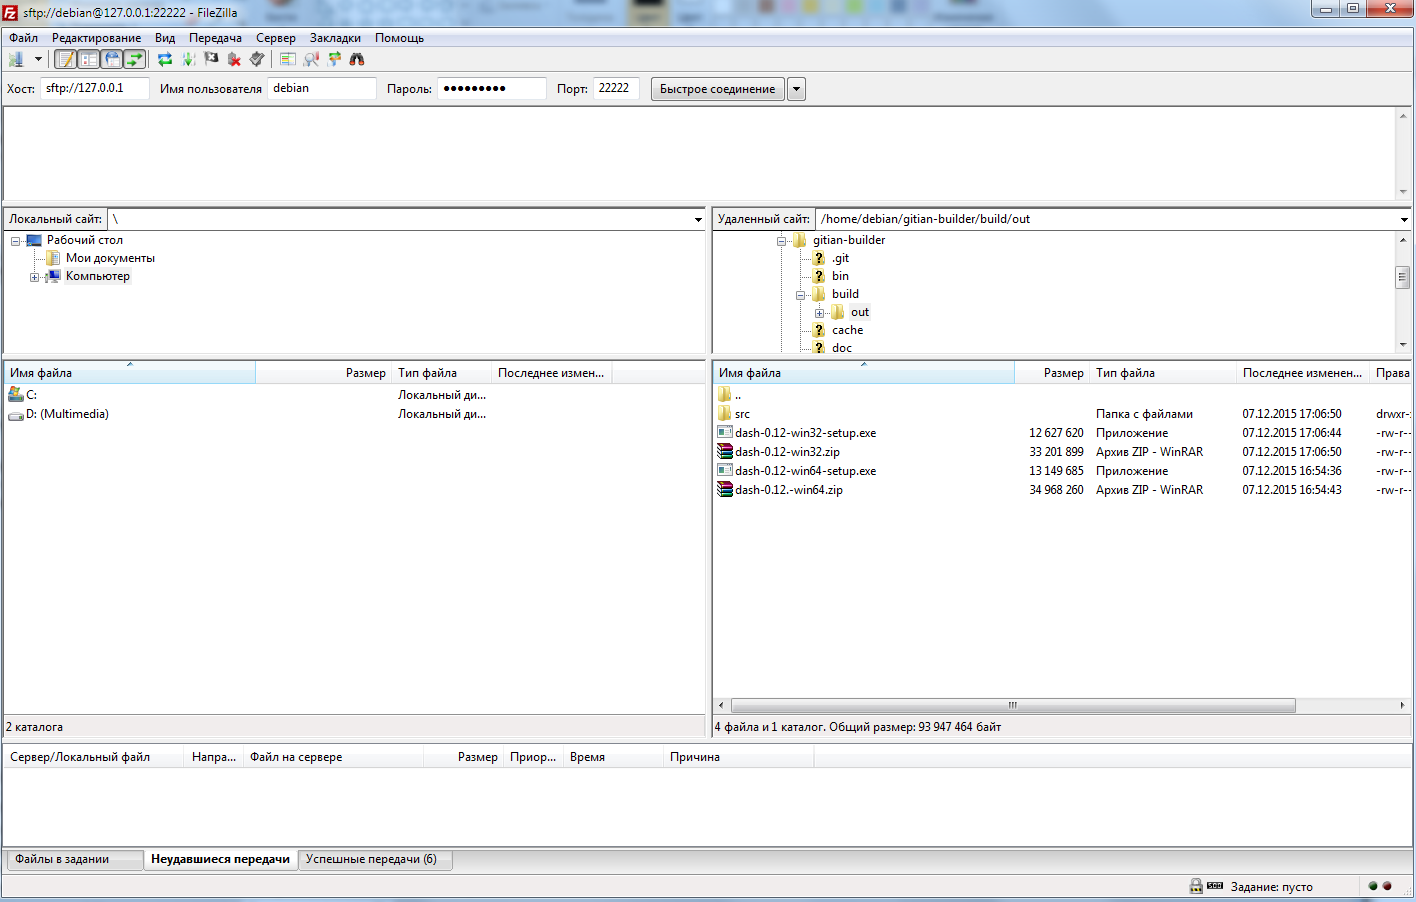Click the Пароль password field
Viewport: 1416px width, 902px height.
492,88
